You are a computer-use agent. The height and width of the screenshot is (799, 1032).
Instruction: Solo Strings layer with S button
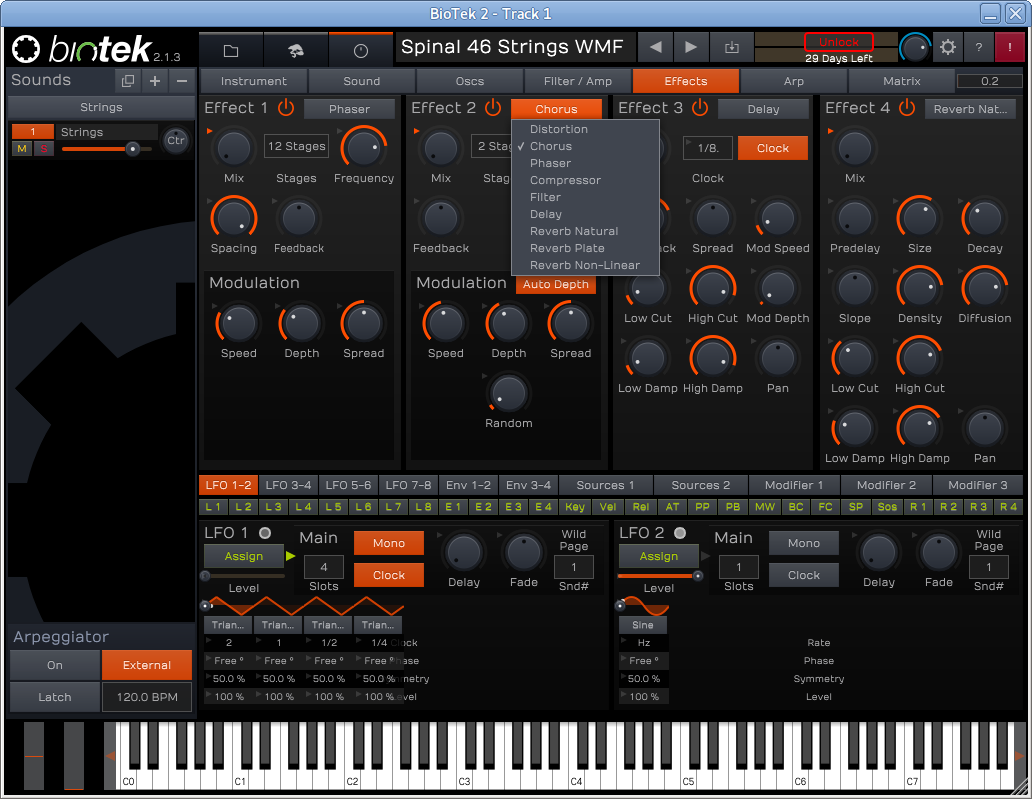point(43,149)
